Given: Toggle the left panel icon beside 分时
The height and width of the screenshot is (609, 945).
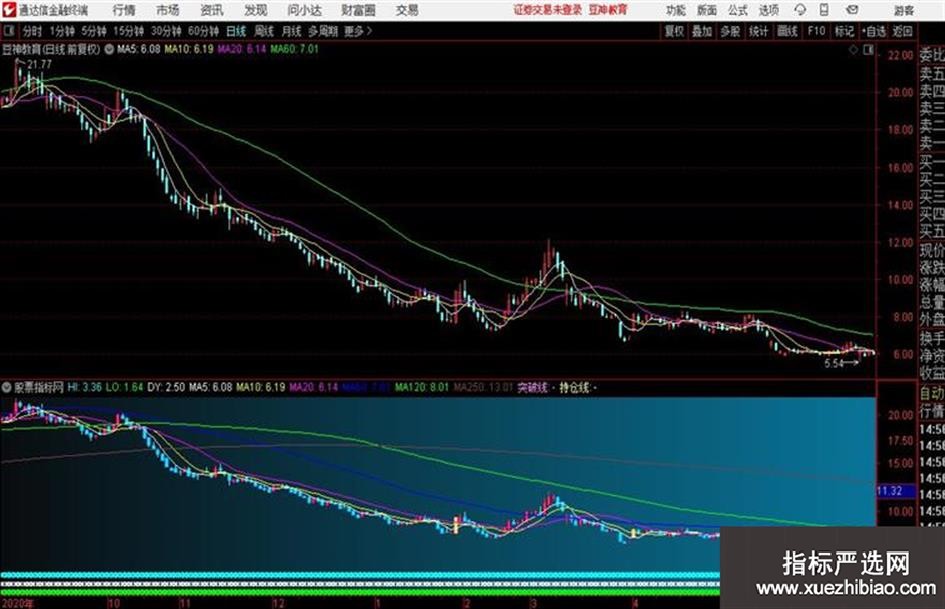Looking at the screenshot, I should [x=9, y=31].
